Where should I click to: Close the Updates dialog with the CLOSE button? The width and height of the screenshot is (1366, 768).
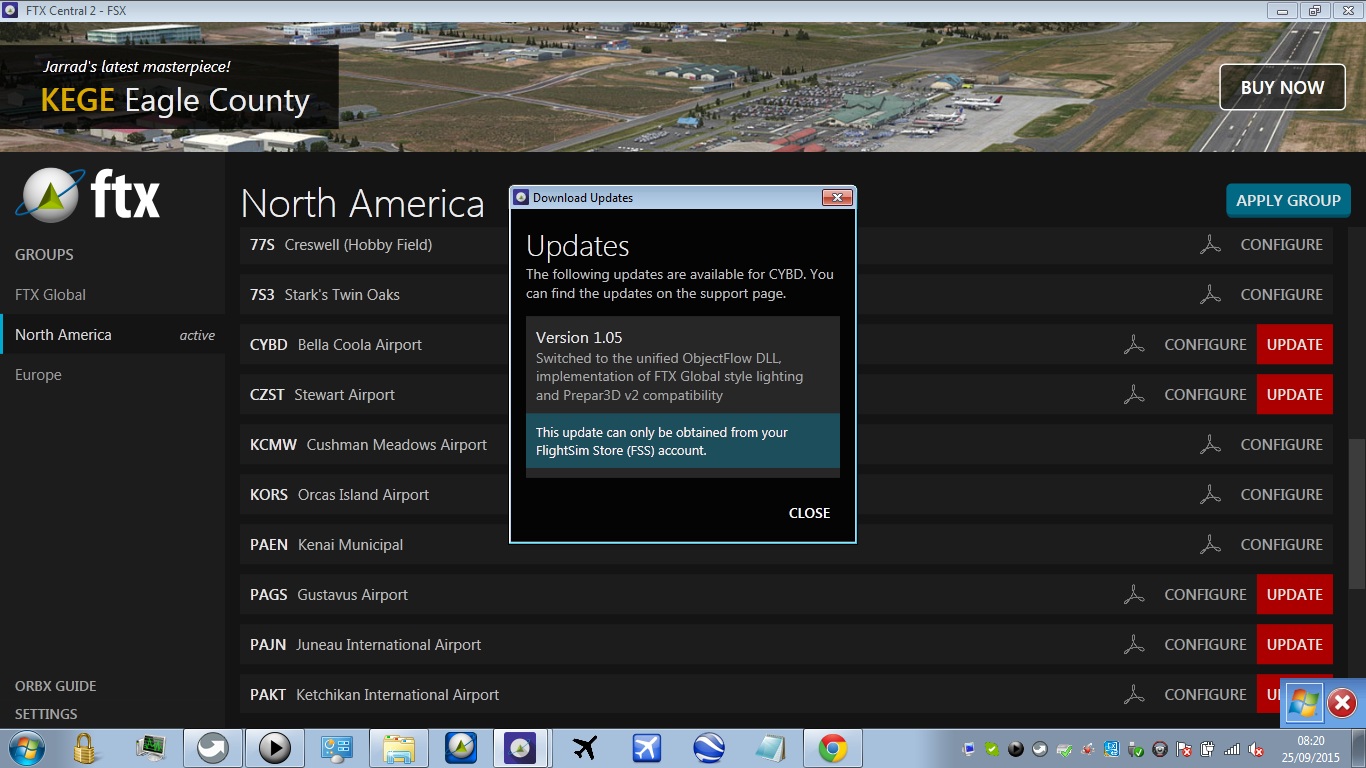tap(809, 513)
